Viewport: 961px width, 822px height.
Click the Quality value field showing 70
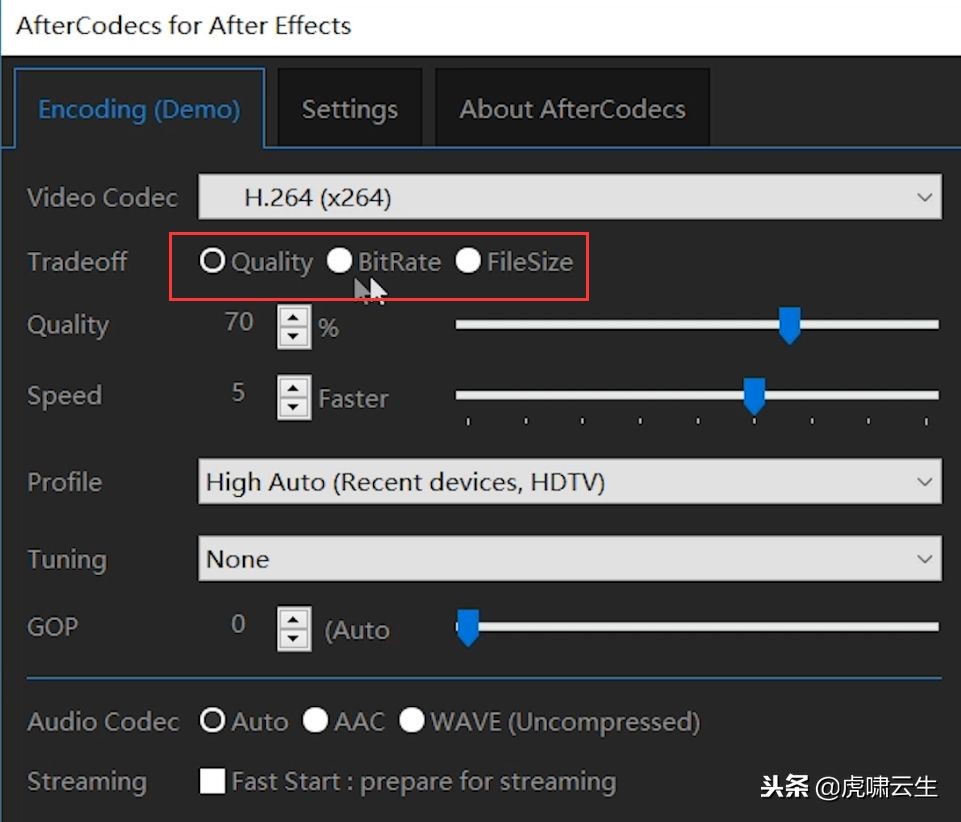(x=238, y=323)
